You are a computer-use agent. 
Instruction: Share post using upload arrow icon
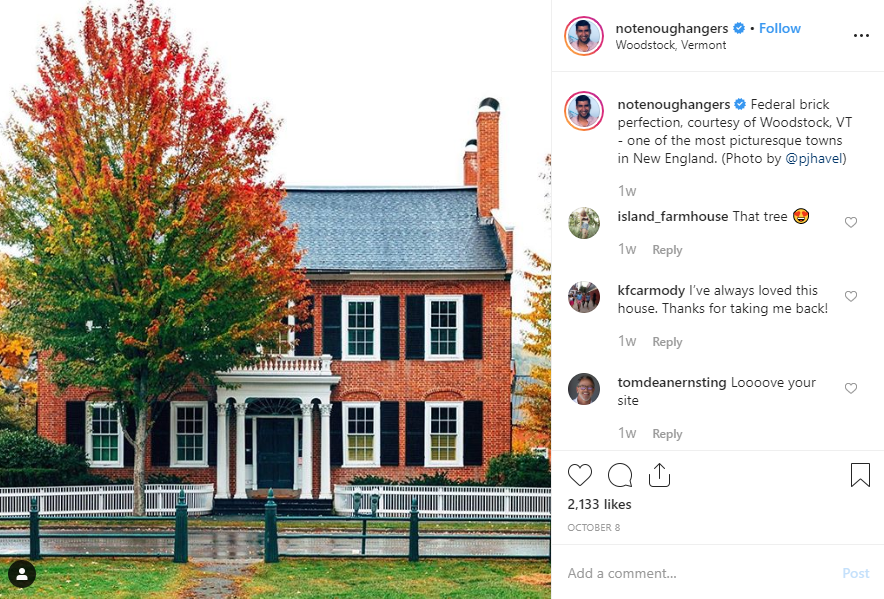point(659,475)
